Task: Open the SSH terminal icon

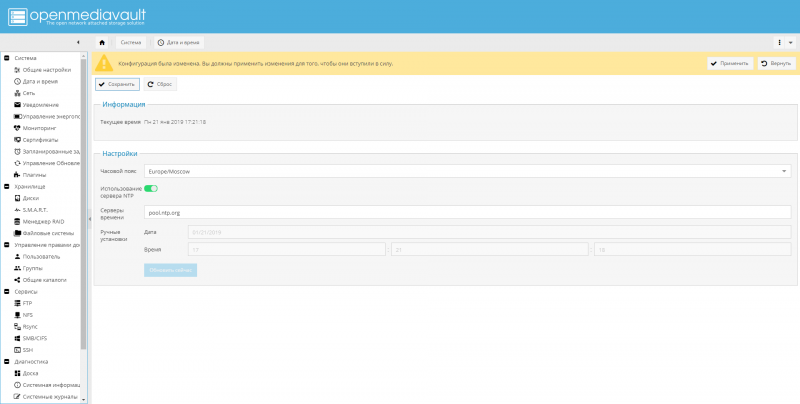Action: pos(17,350)
